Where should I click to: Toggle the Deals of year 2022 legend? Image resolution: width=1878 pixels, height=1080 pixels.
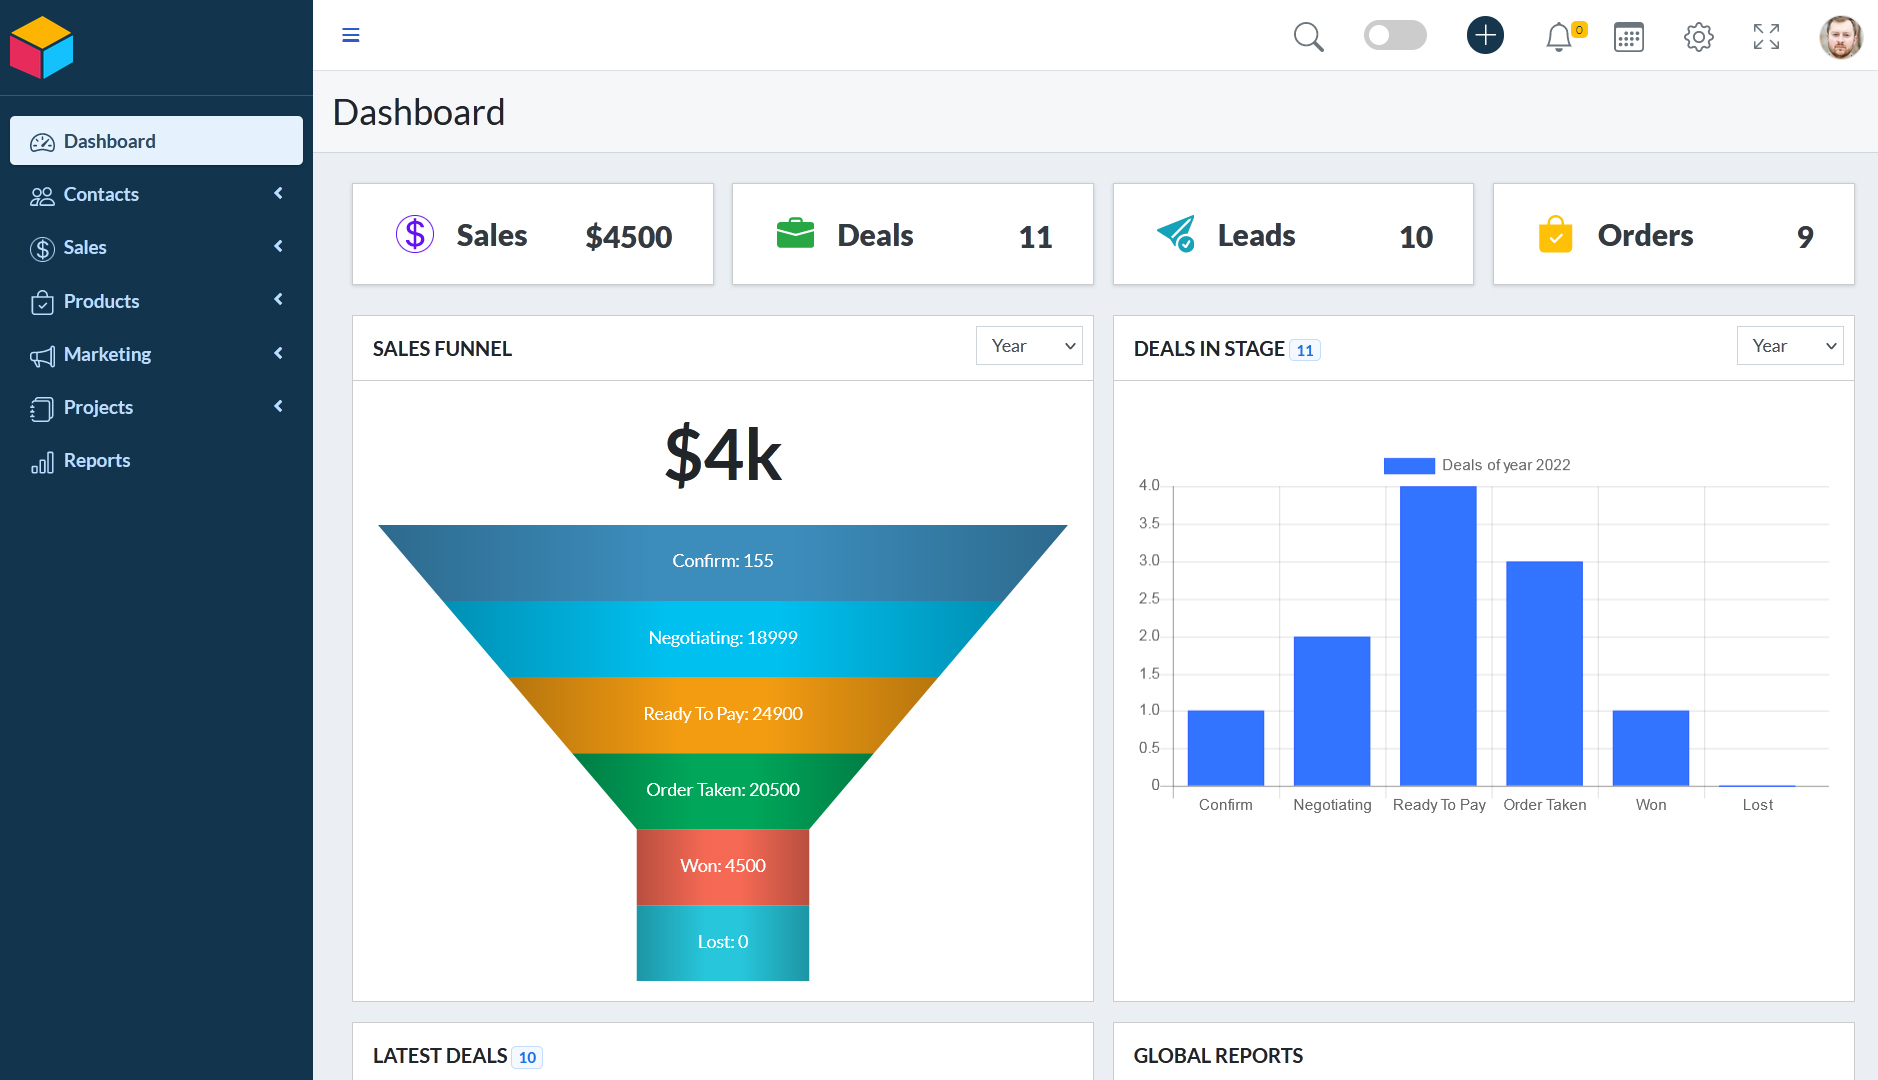pos(1477,465)
